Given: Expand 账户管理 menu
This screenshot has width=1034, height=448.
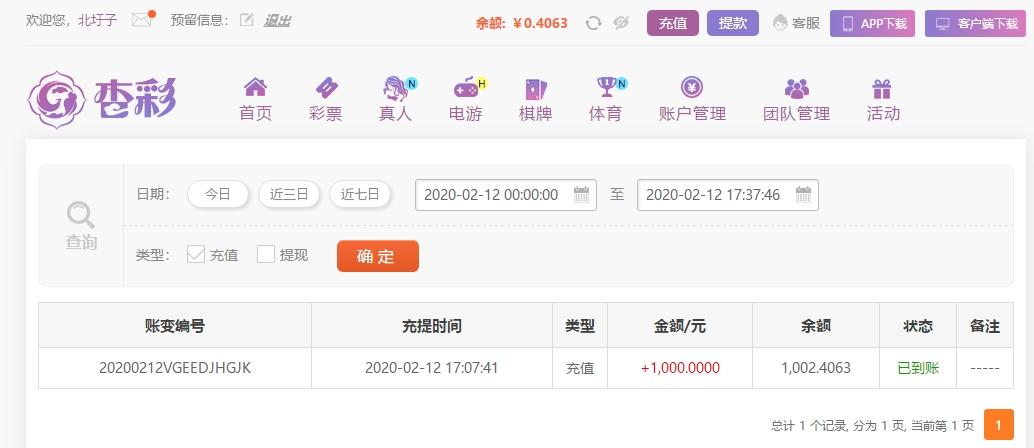Looking at the screenshot, I should coord(692,100).
